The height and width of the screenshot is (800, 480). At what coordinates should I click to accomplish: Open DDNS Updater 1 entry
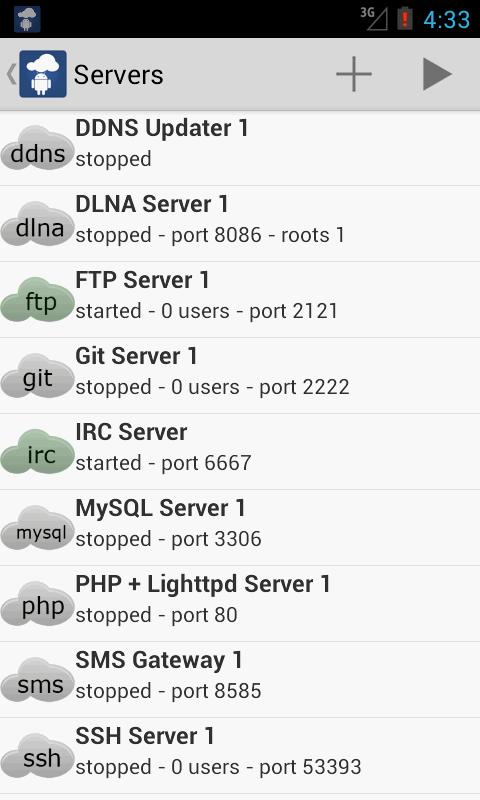(x=240, y=148)
